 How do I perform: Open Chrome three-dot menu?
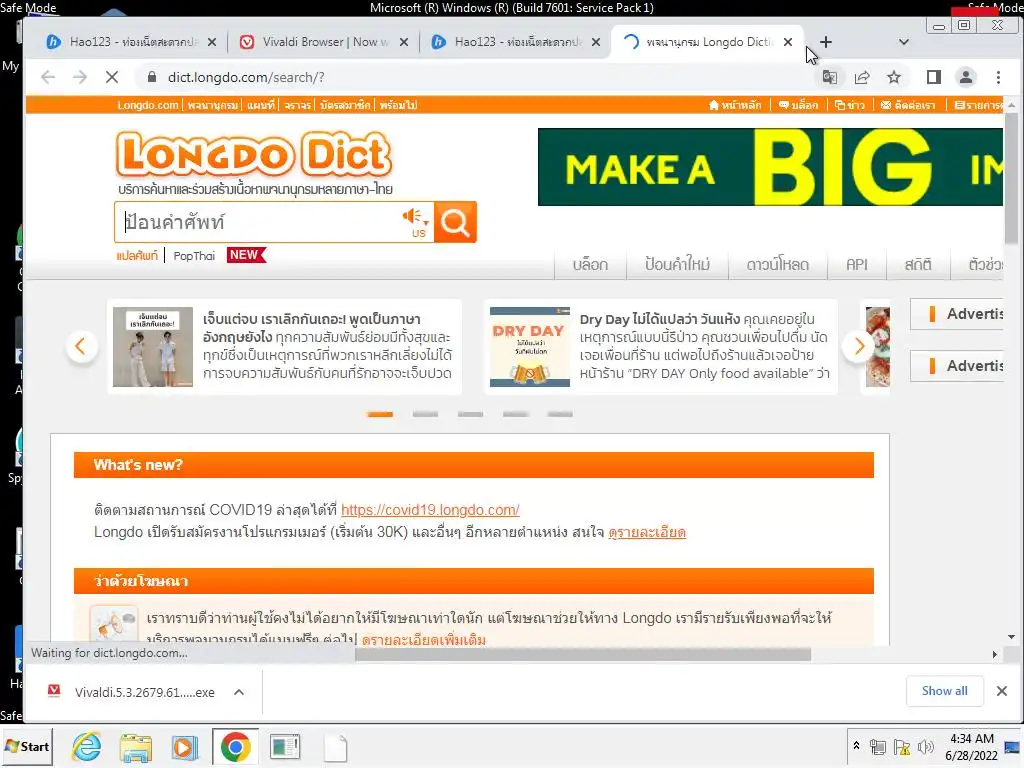998,77
